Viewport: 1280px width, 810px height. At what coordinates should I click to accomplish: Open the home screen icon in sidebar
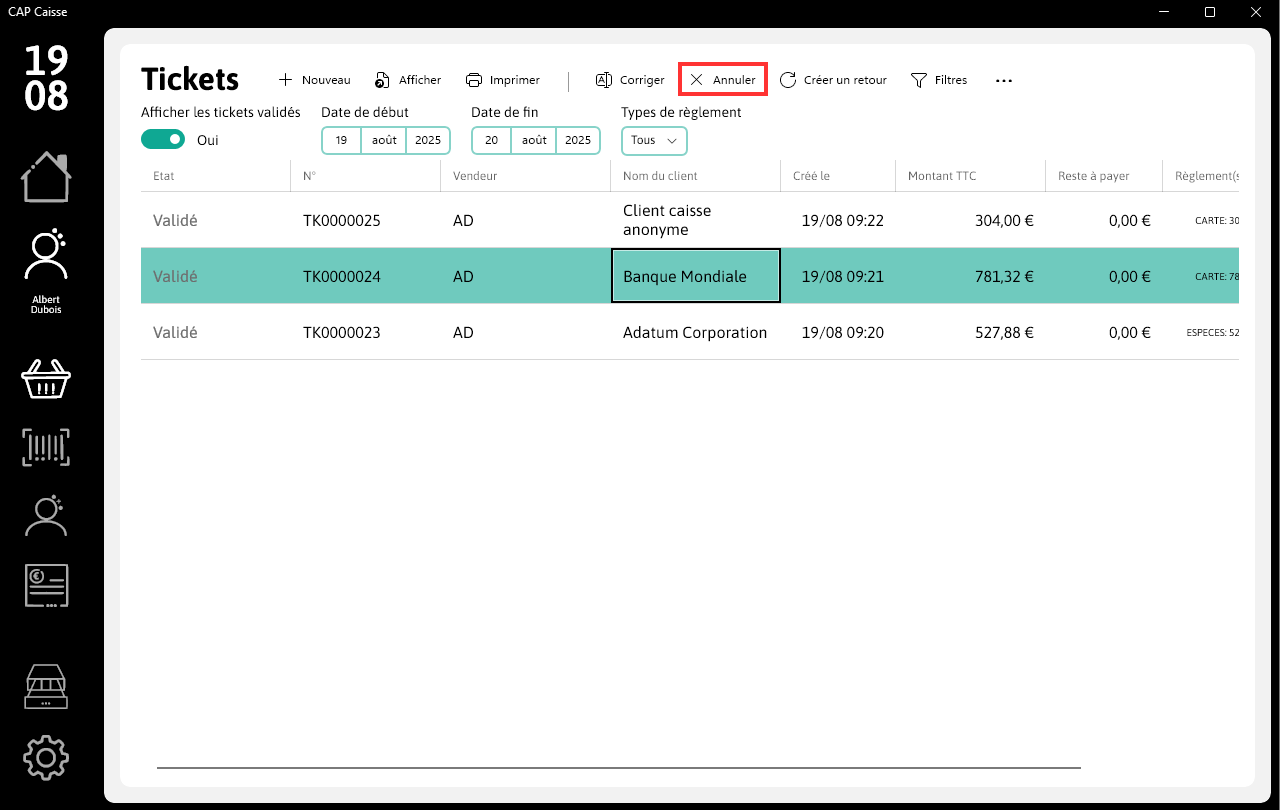pyautogui.click(x=46, y=177)
